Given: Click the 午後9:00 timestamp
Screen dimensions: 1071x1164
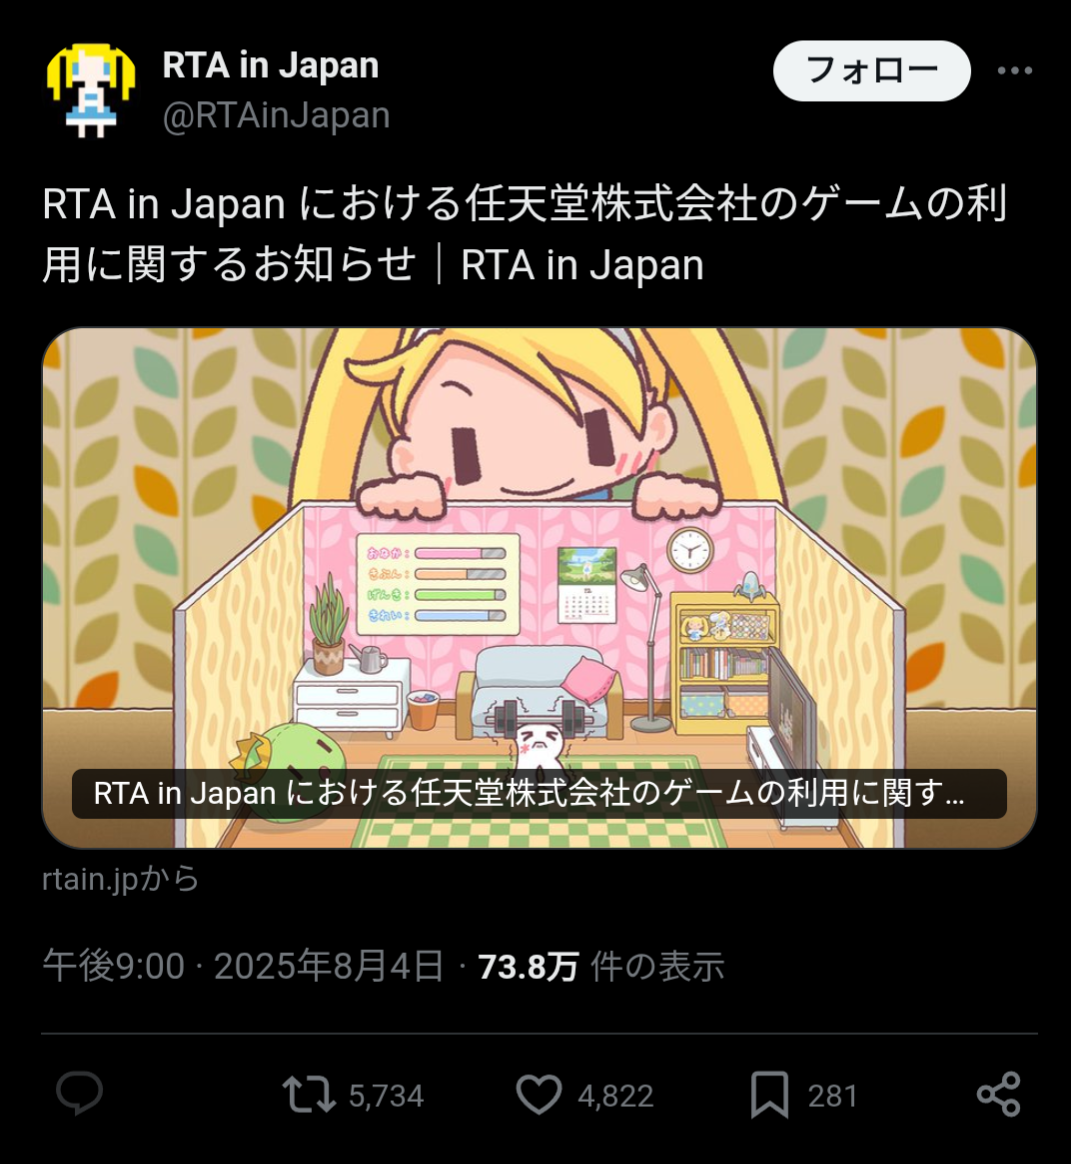Looking at the screenshot, I should (114, 967).
